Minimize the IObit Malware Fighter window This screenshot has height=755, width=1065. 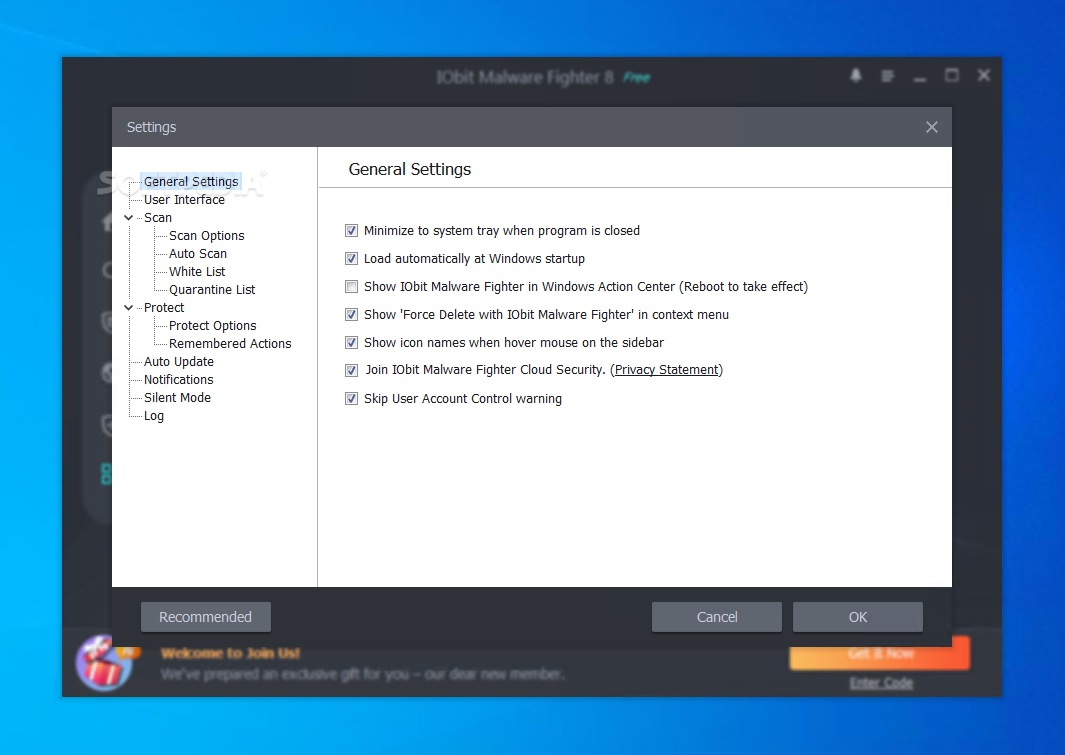point(920,79)
